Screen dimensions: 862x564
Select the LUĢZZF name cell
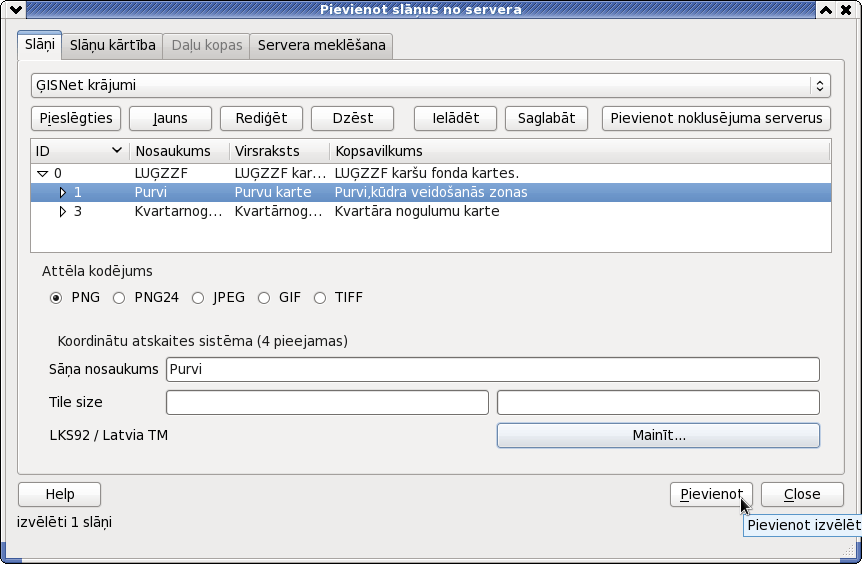pyautogui.click(x=162, y=174)
